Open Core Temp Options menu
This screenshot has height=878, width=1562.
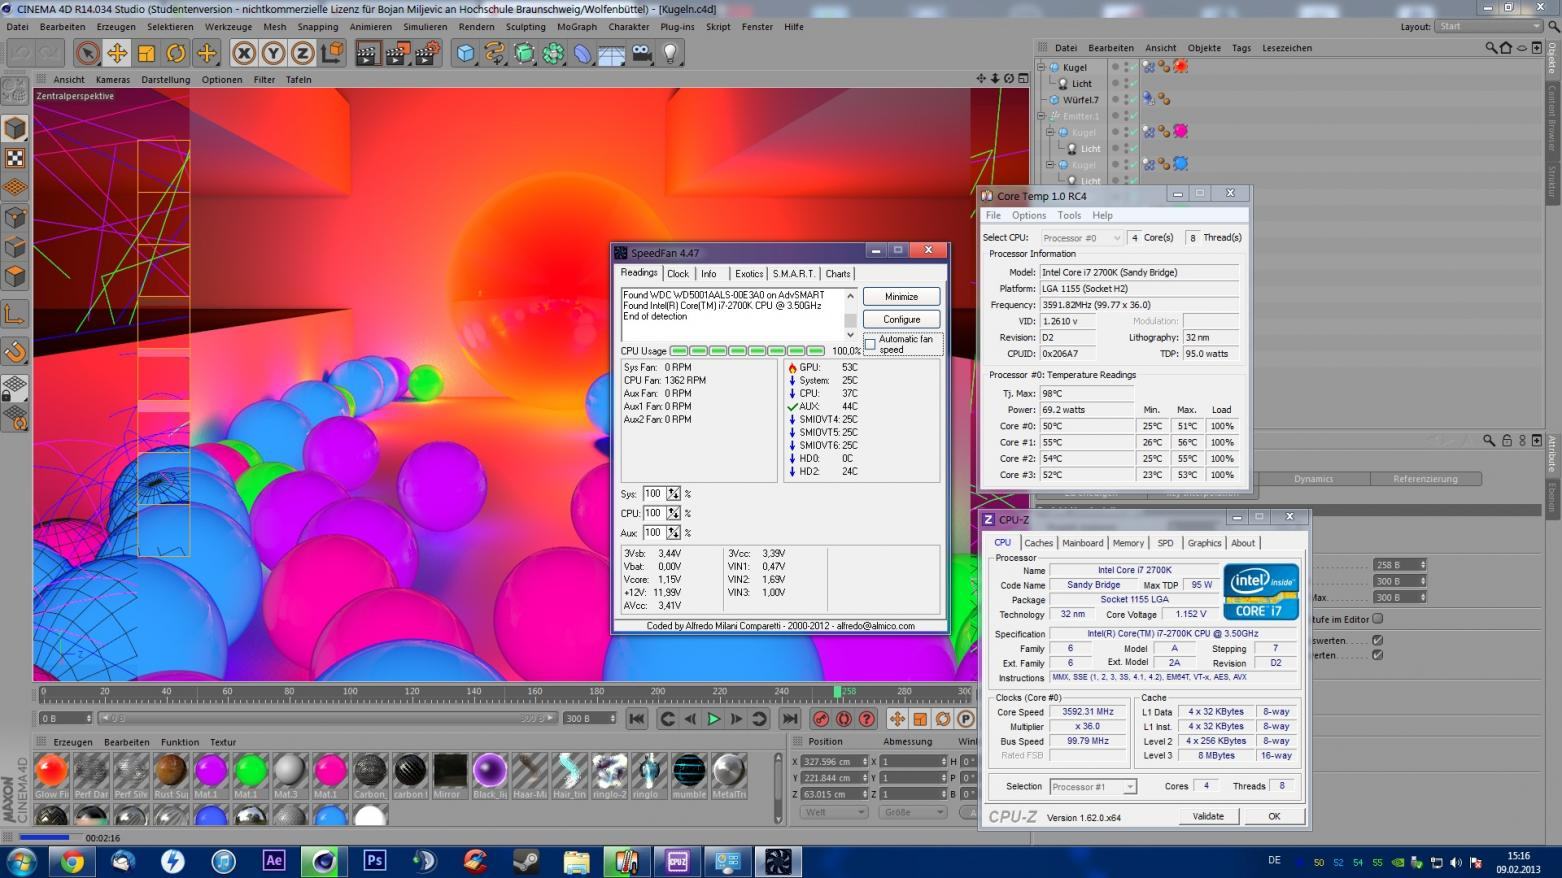(x=1028, y=215)
